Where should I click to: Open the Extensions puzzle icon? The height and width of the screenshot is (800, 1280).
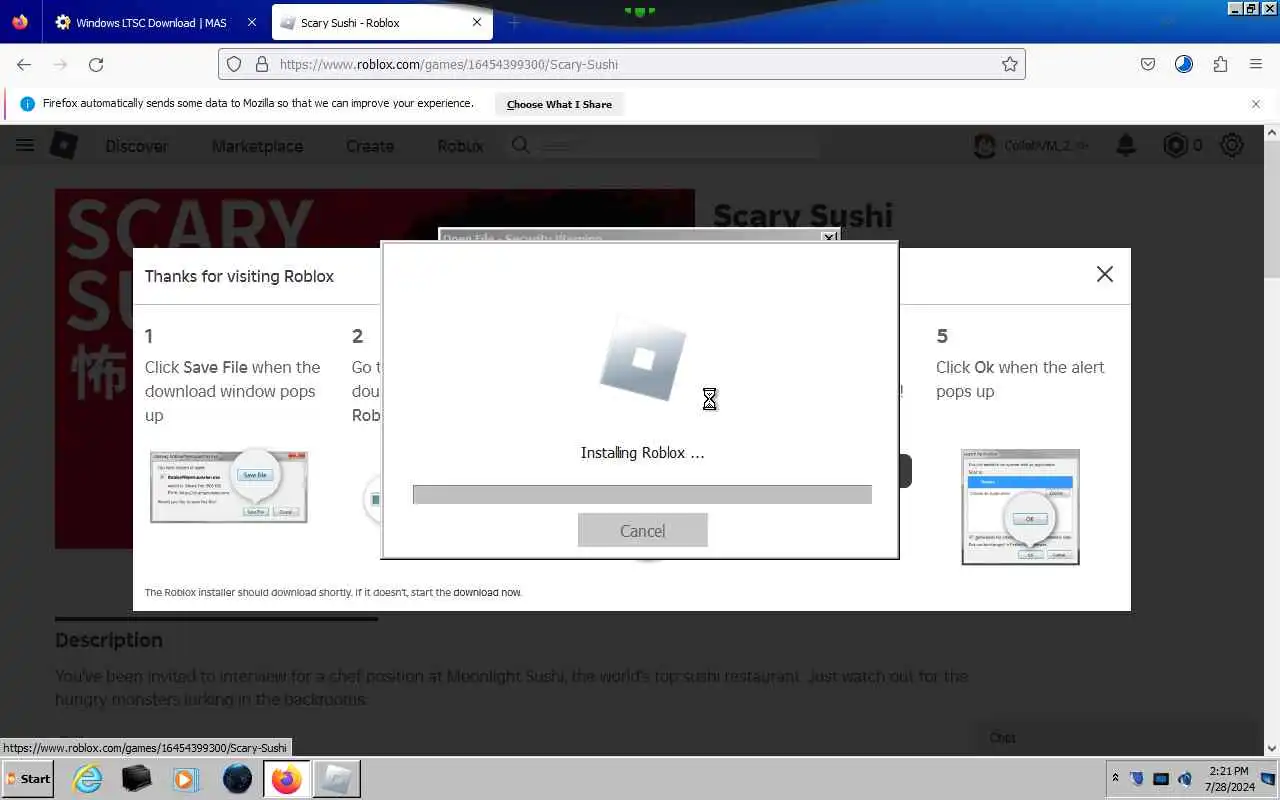coord(1220,64)
